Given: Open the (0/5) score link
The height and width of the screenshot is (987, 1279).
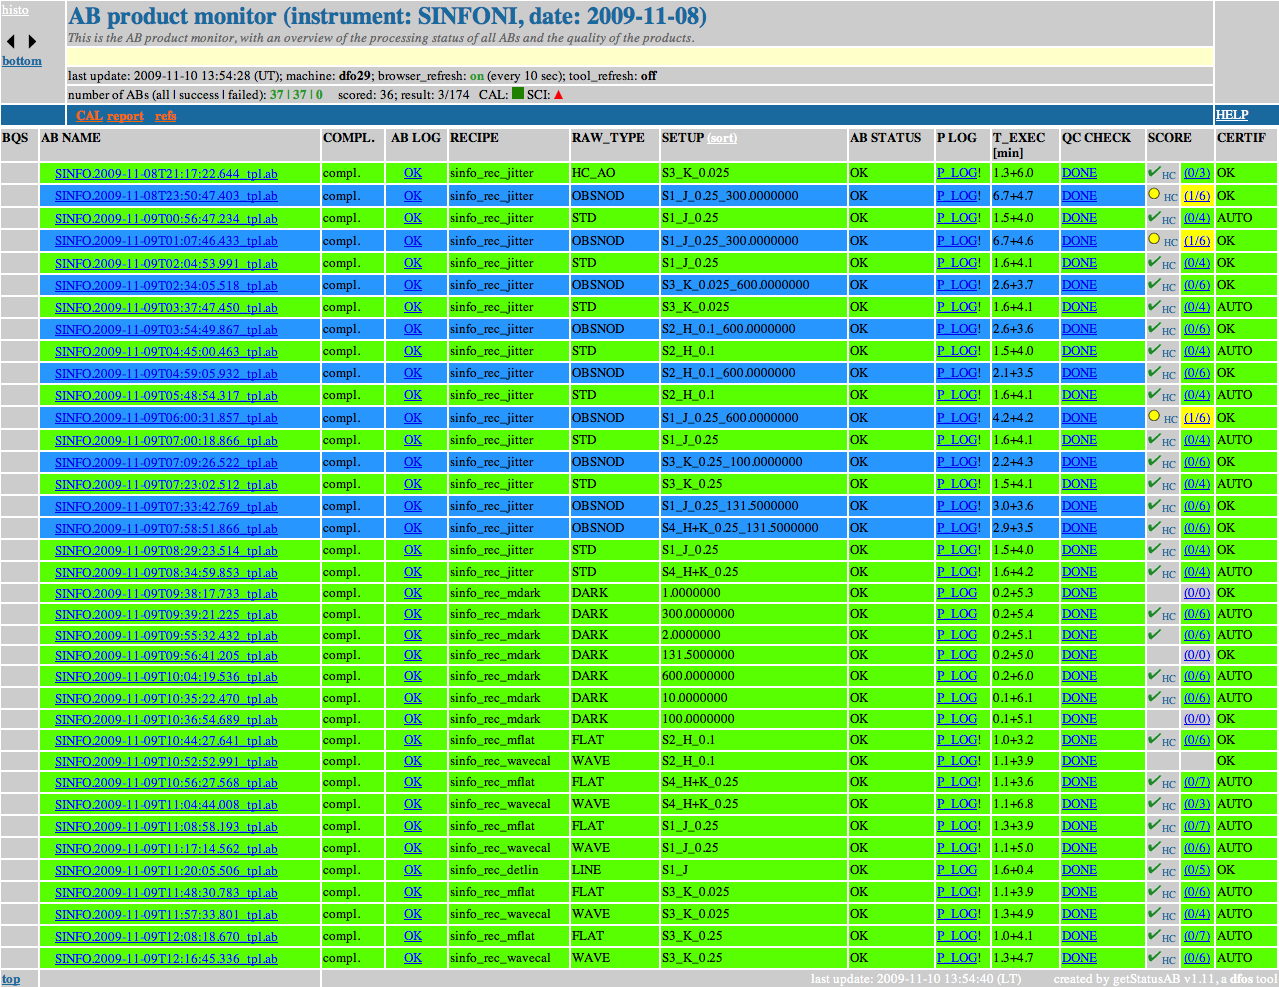Looking at the screenshot, I should (x=1196, y=871).
